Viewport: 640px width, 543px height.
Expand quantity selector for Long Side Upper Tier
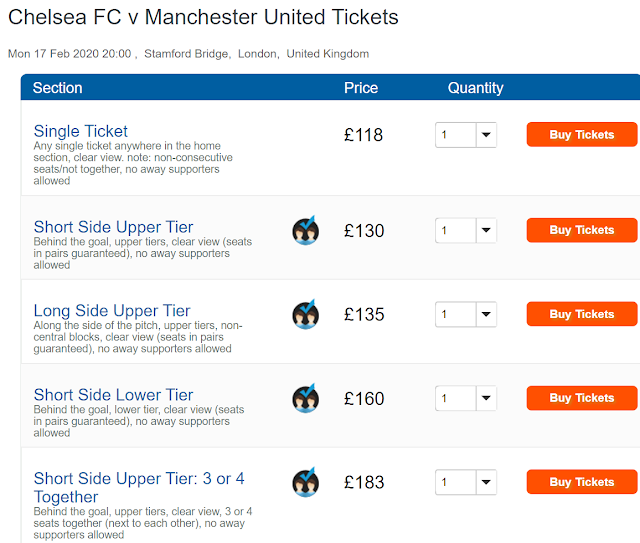click(466, 315)
